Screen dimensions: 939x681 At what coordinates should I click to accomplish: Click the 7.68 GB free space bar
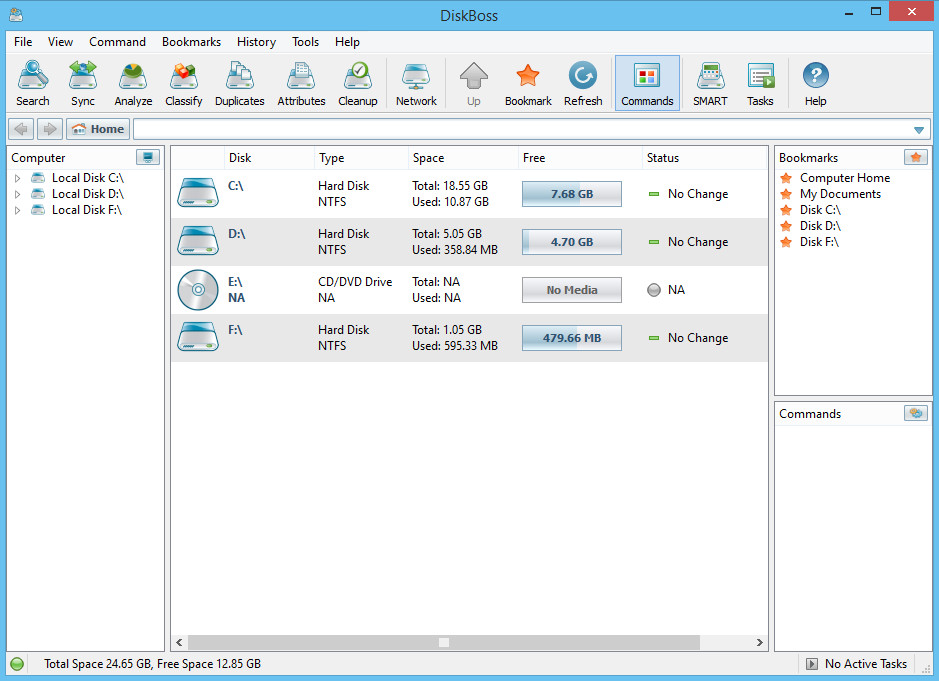pos(571,194)
